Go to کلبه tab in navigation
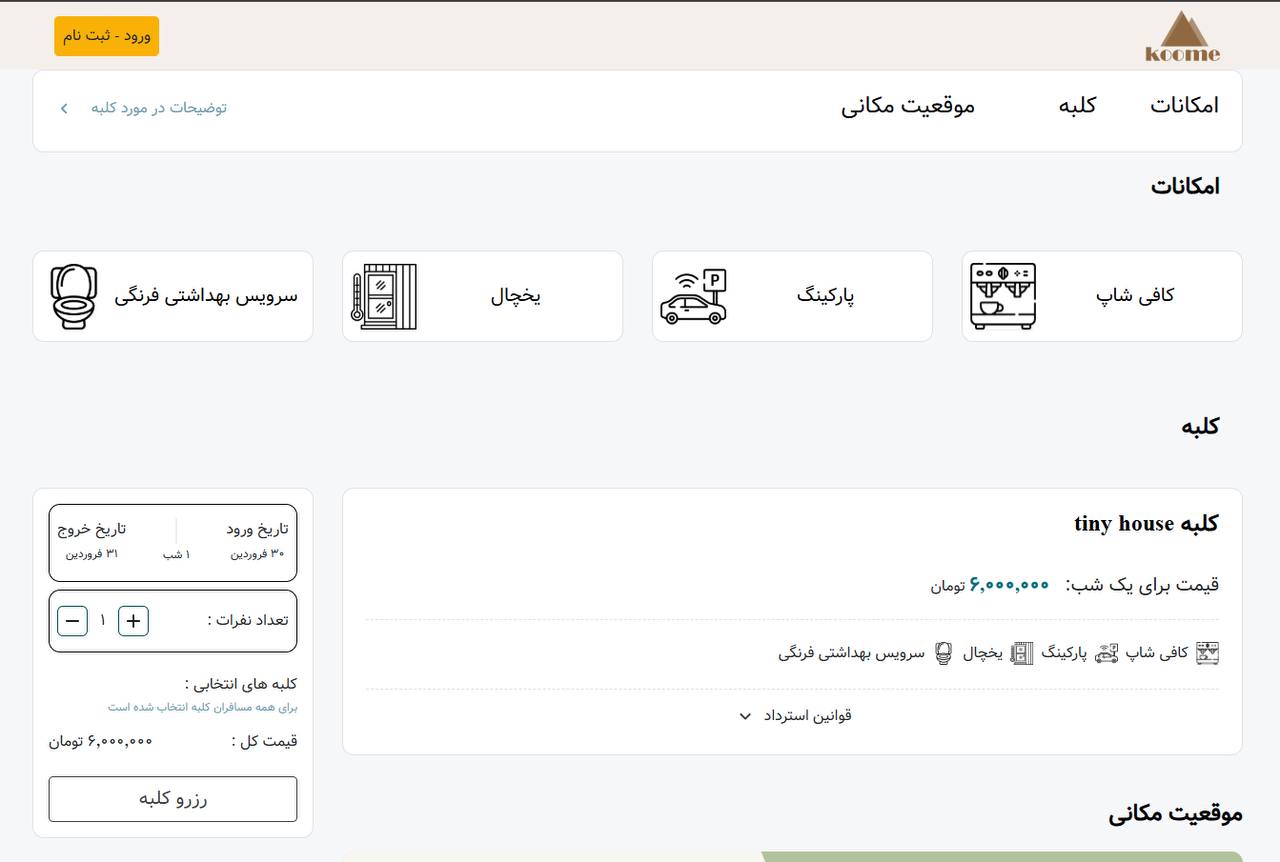 click(1077, 106)
